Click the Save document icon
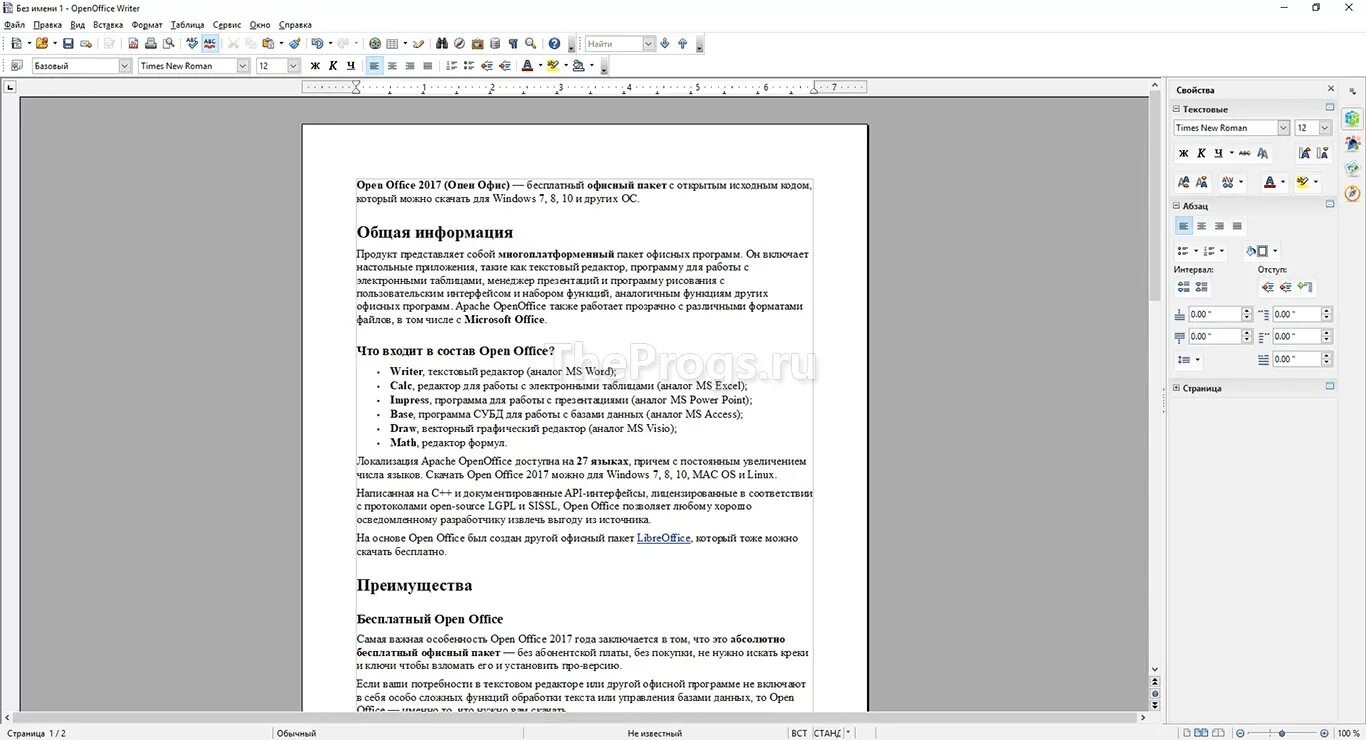This screenshot has height=740, width=1366. coord(68,44)
